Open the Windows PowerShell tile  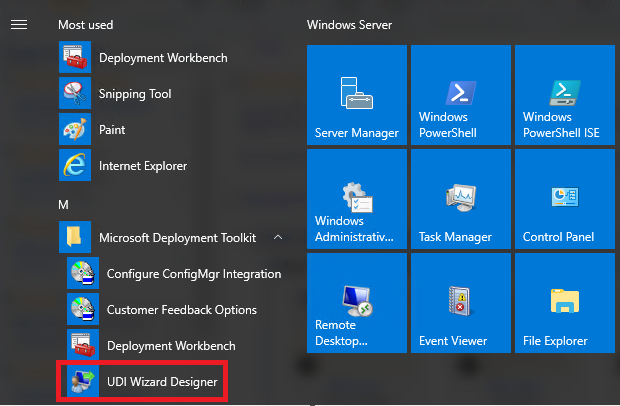(461, 95)
